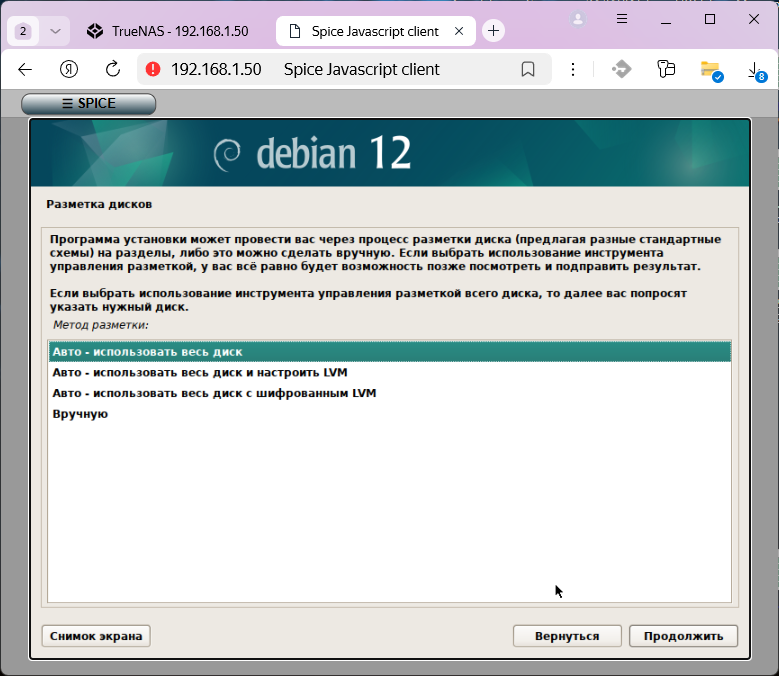Maximize the browser window
The image size is (779, 676).
click(x=710, y=19)
